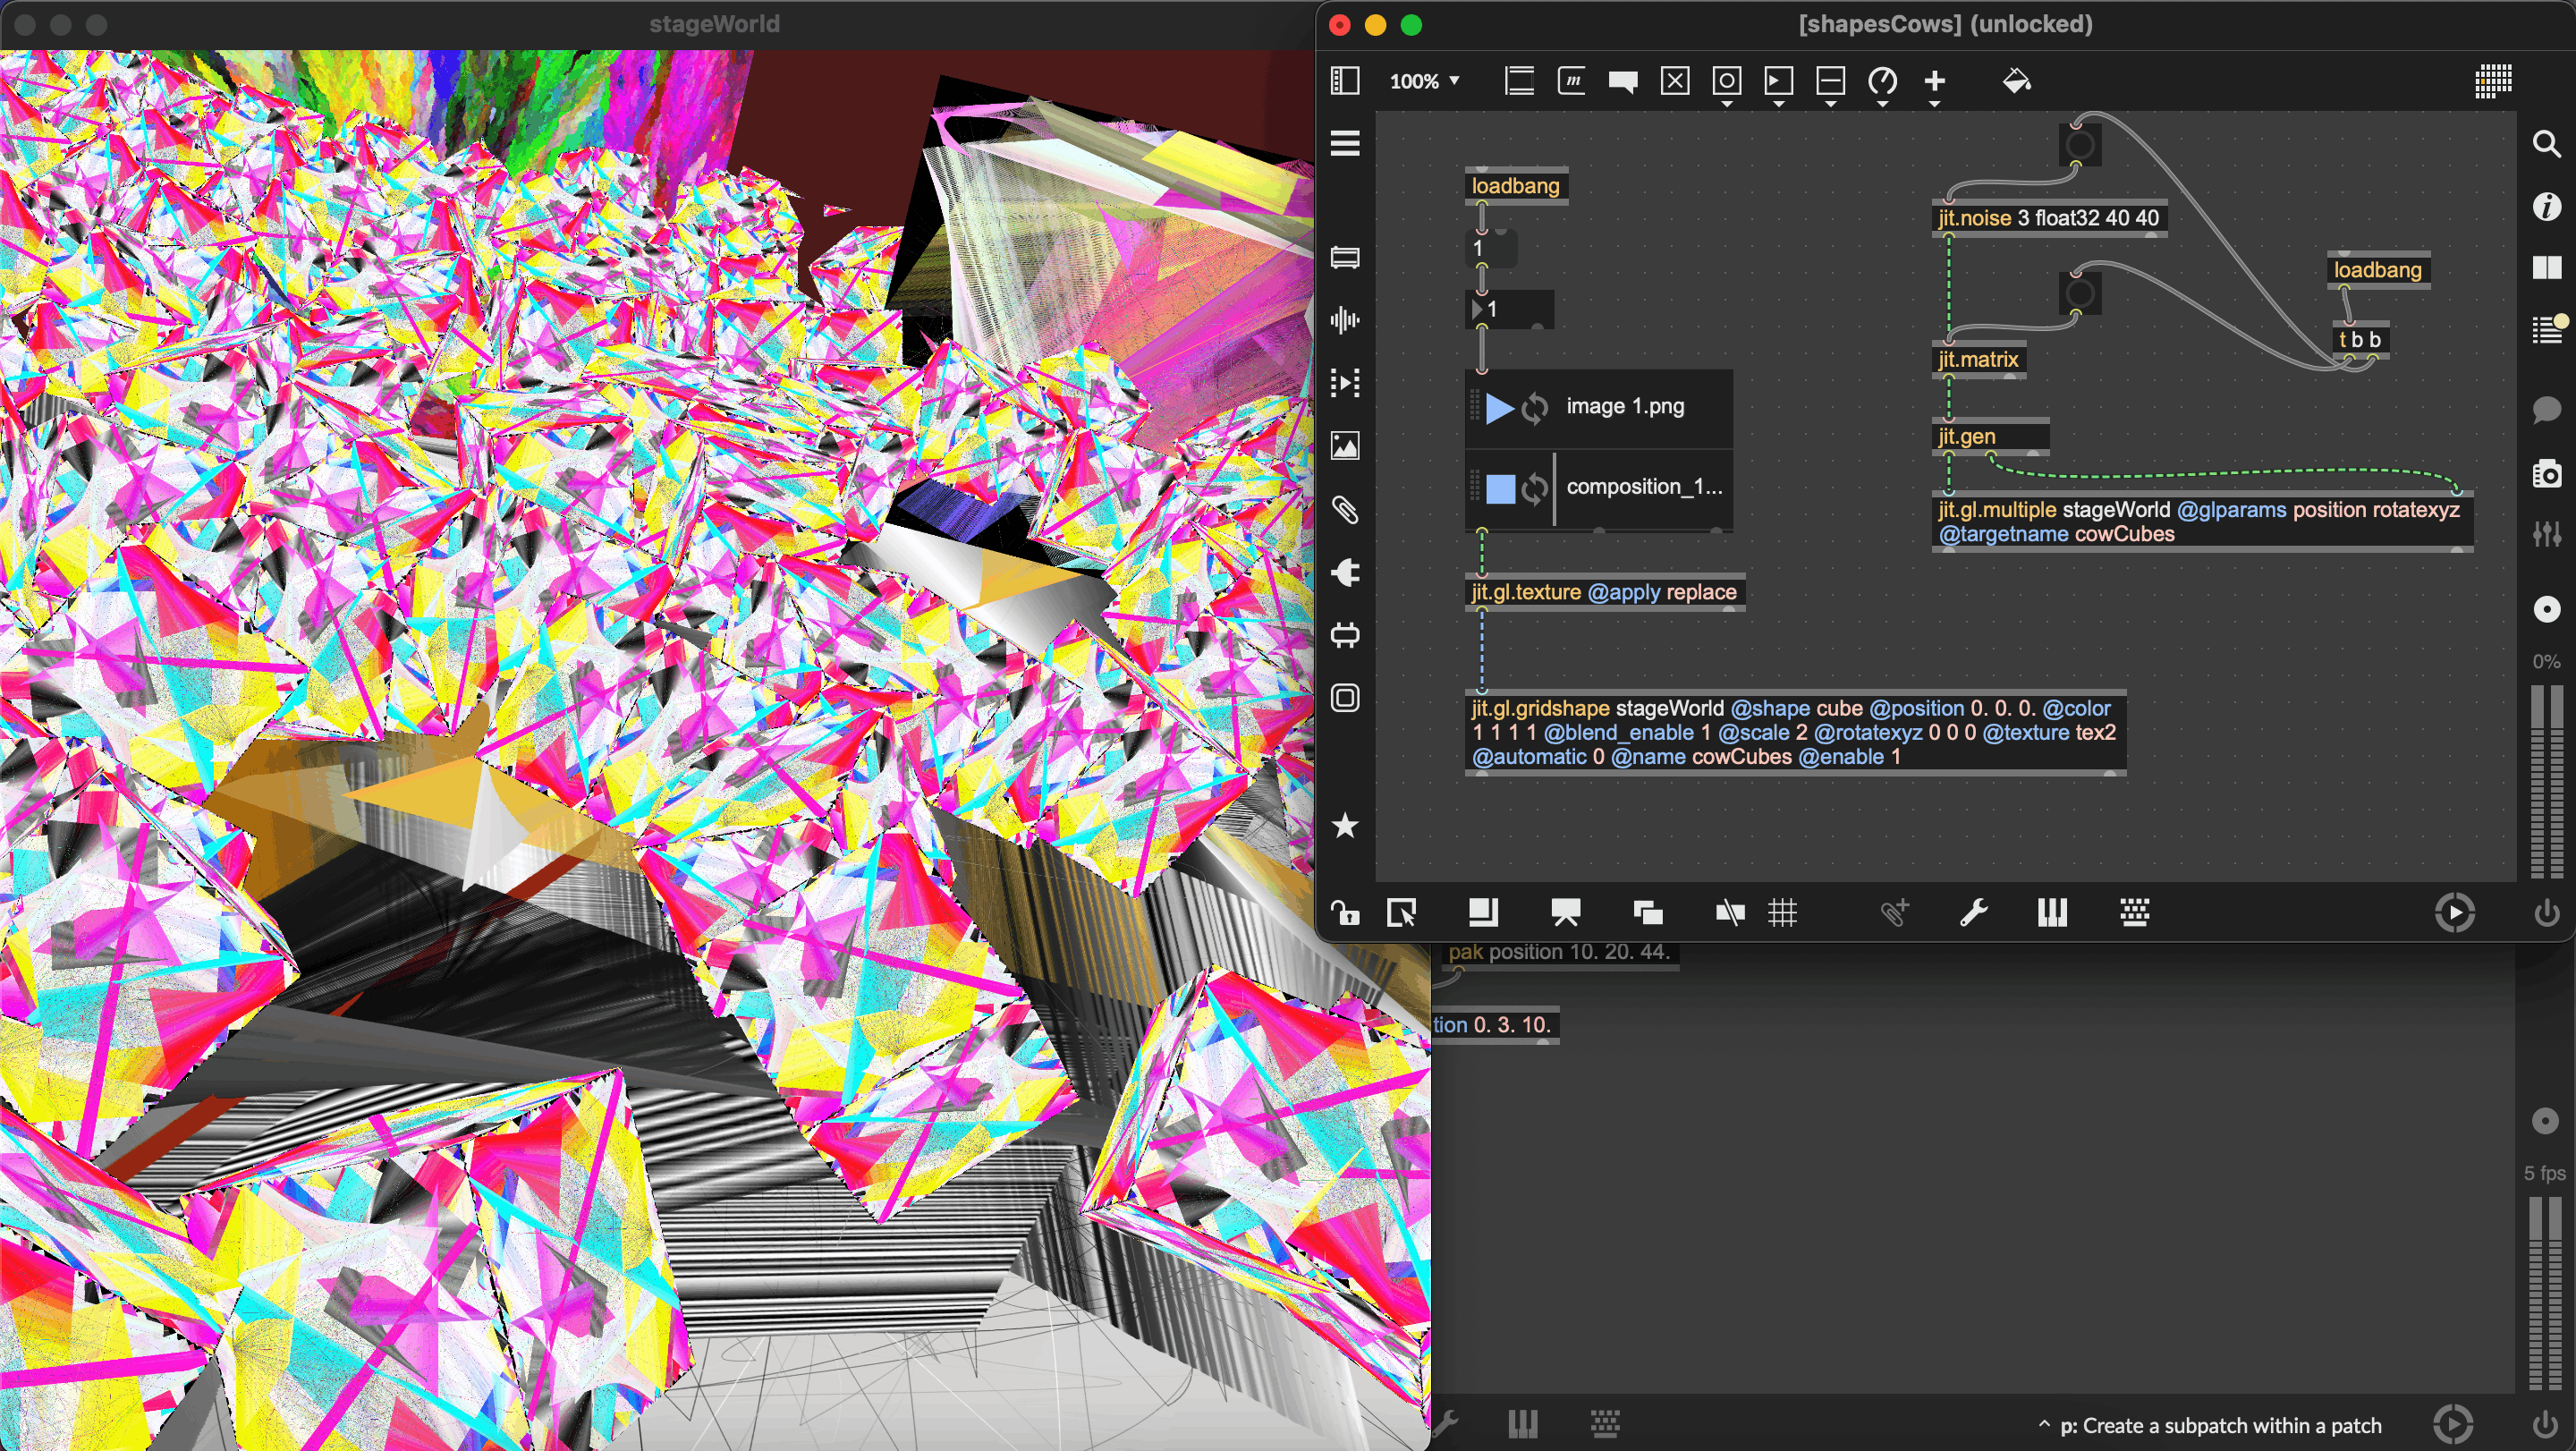The height and width of the screenshot is (1451, 2576).
Task: Click the Format paint bucket icon
Action: (2016, 81)
